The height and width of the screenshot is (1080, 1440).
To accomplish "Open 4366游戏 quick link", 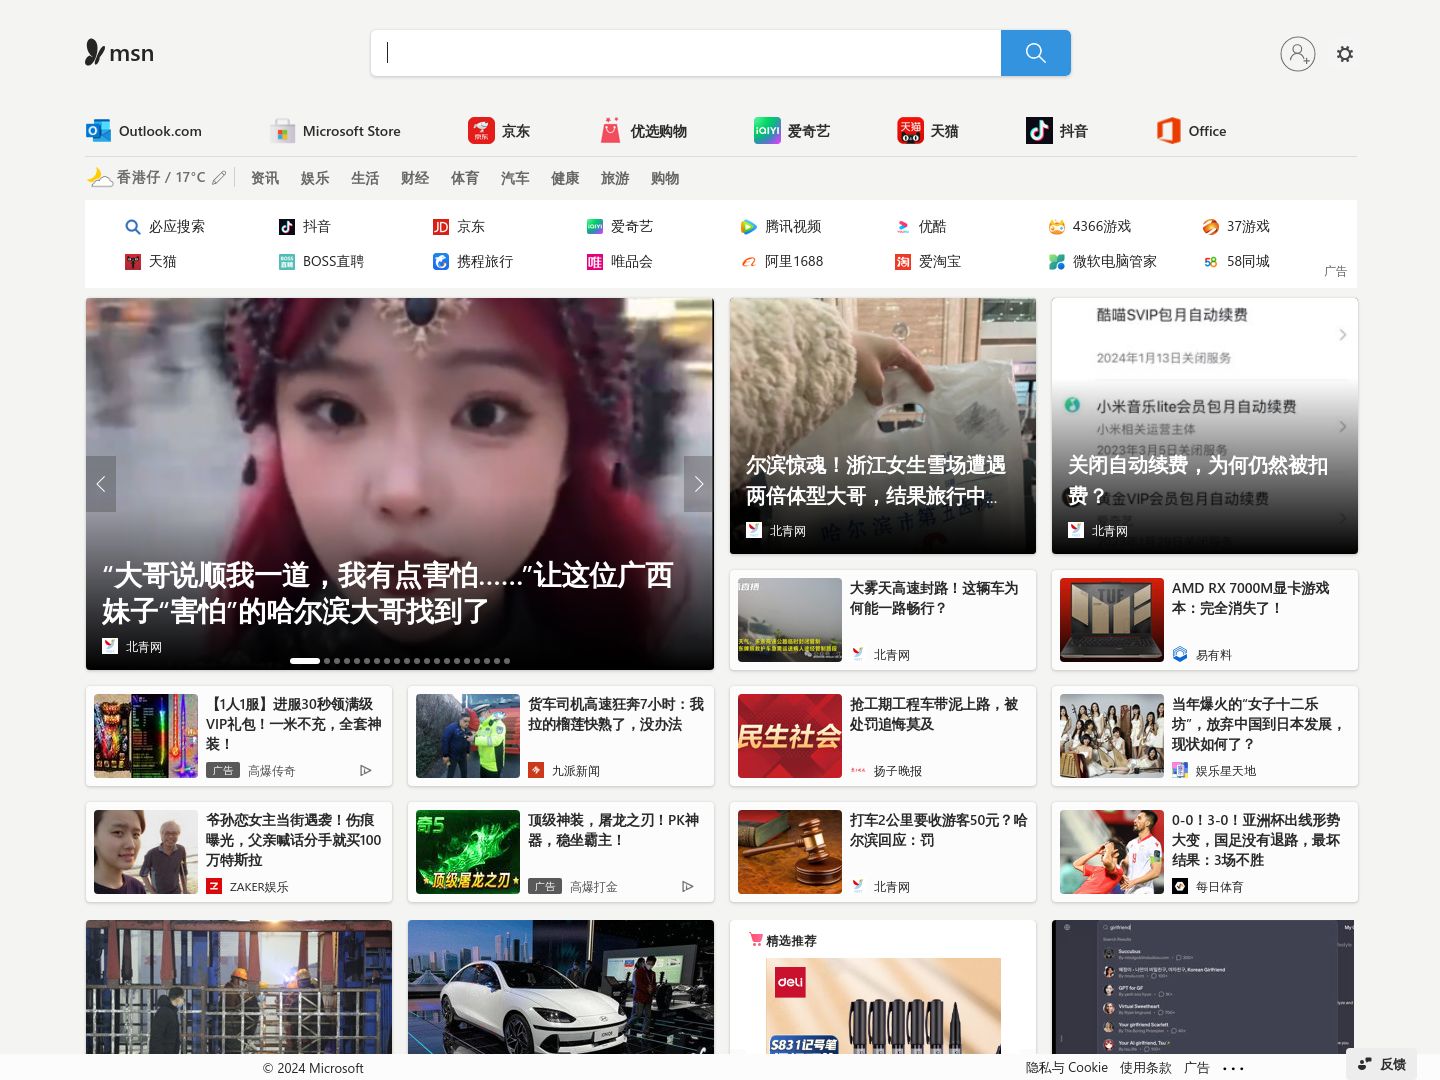I will coord(1090,227).
